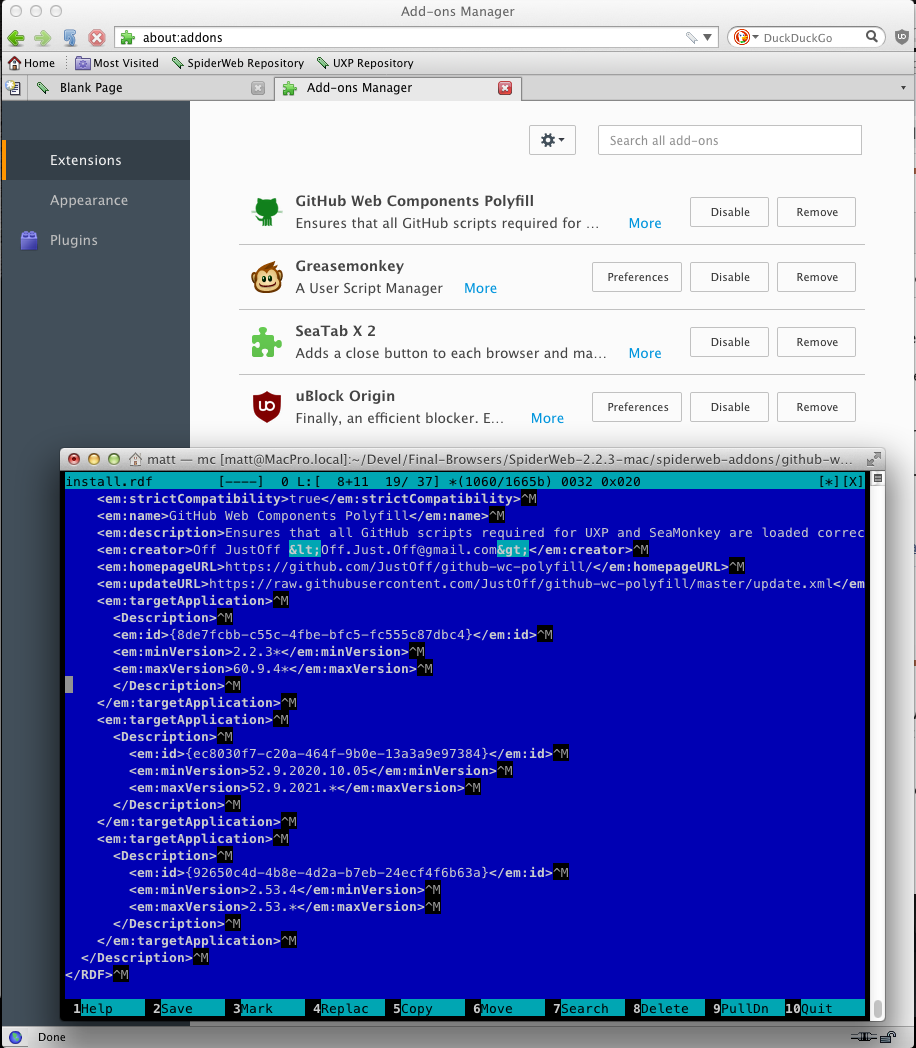Open the gear tools menu for add-ons
Screen dimensions: 916x1048
click(x=552, y=140)
